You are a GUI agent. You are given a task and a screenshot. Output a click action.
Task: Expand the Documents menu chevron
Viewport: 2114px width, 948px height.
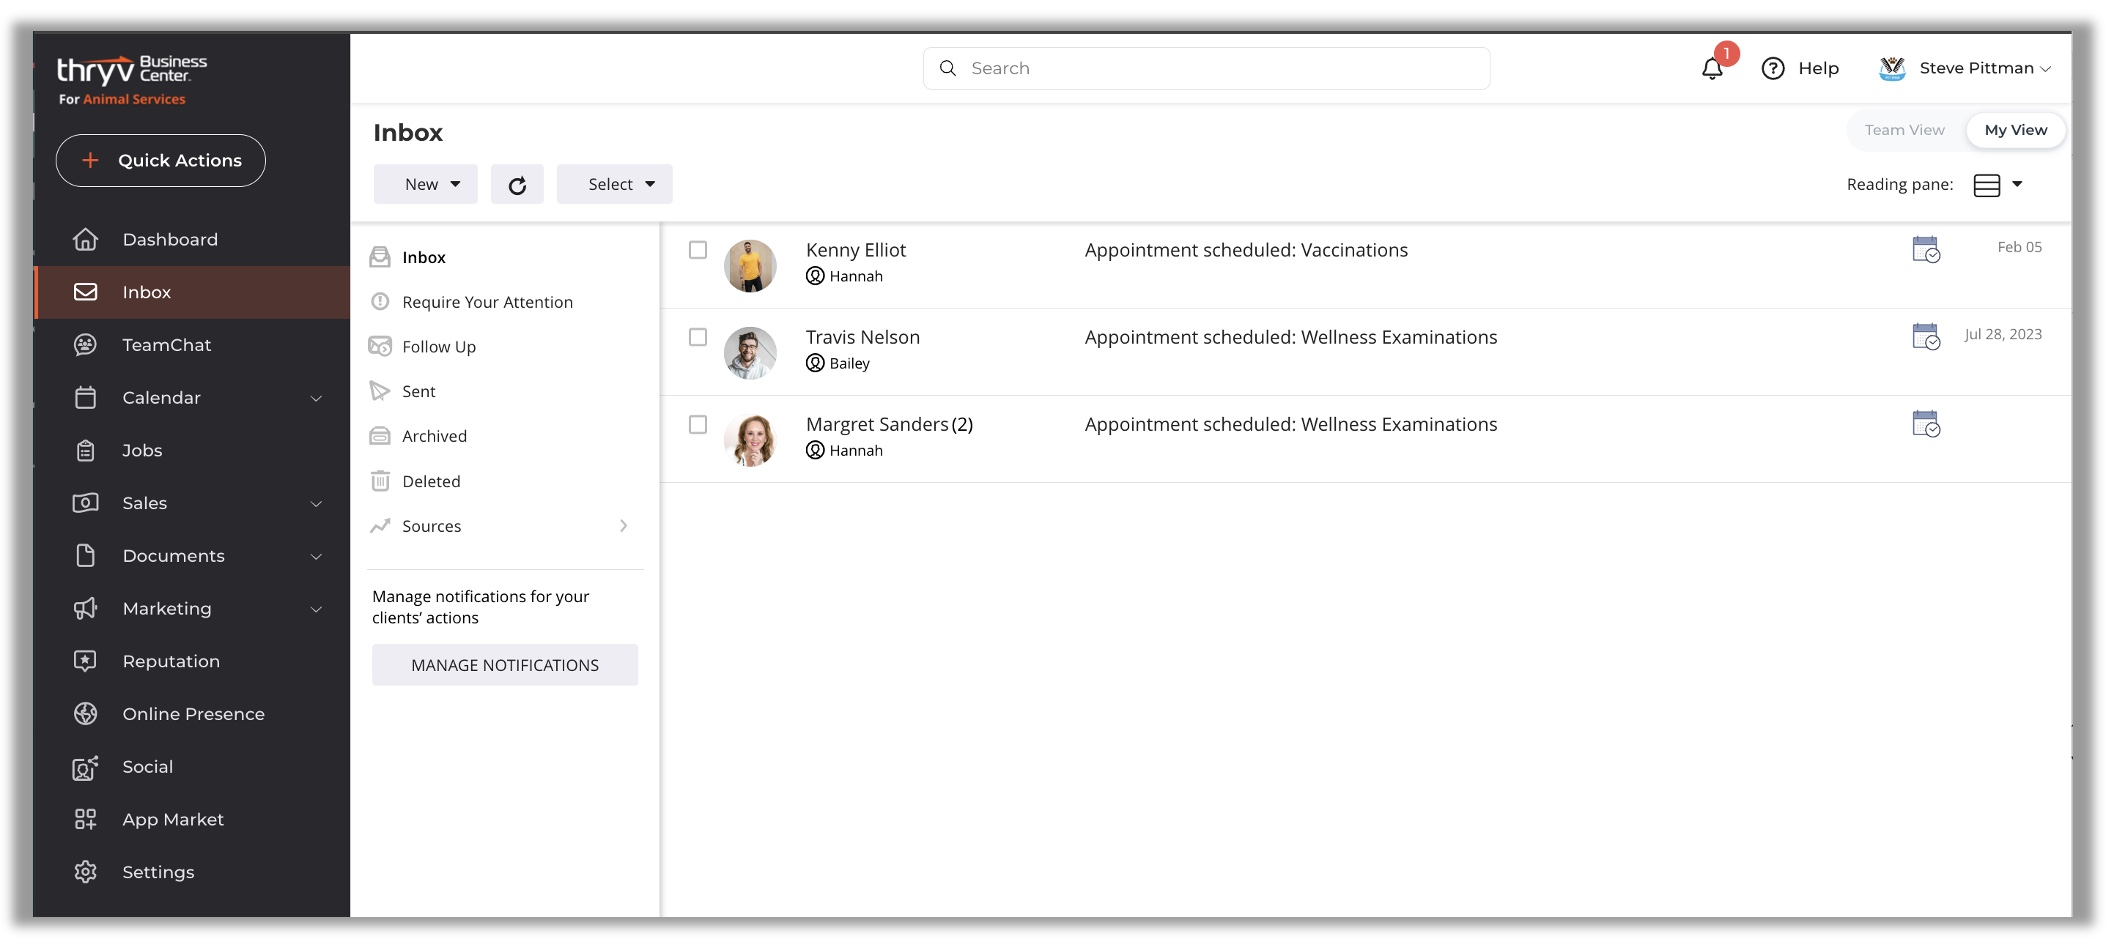click(316, 556)
